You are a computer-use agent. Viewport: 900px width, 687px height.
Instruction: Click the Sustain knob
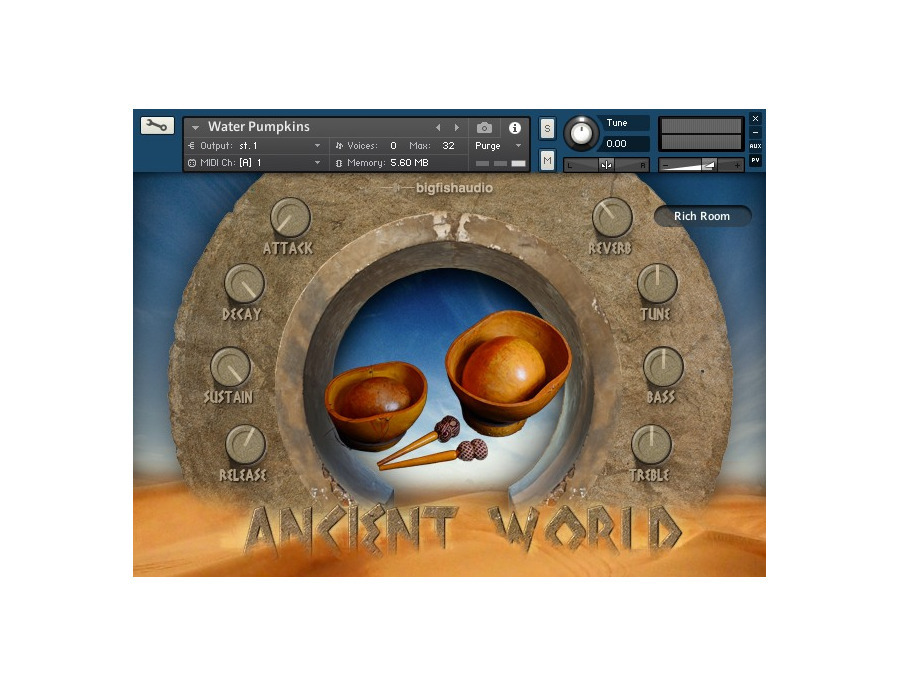pyautogui.click(x=231, y=367)
